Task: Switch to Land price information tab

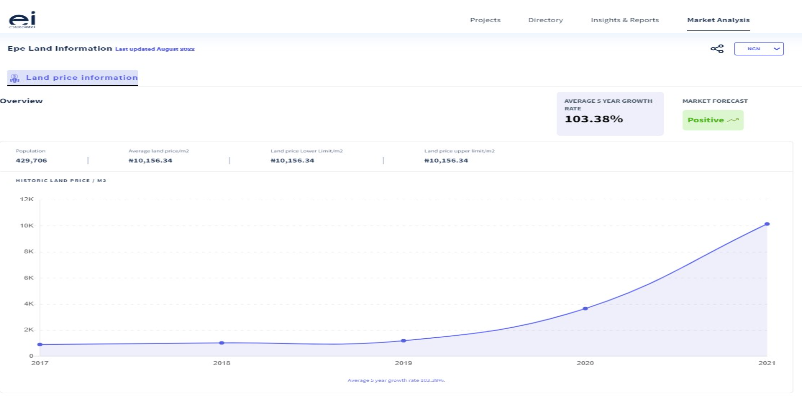Action: [x=80, y=77]
